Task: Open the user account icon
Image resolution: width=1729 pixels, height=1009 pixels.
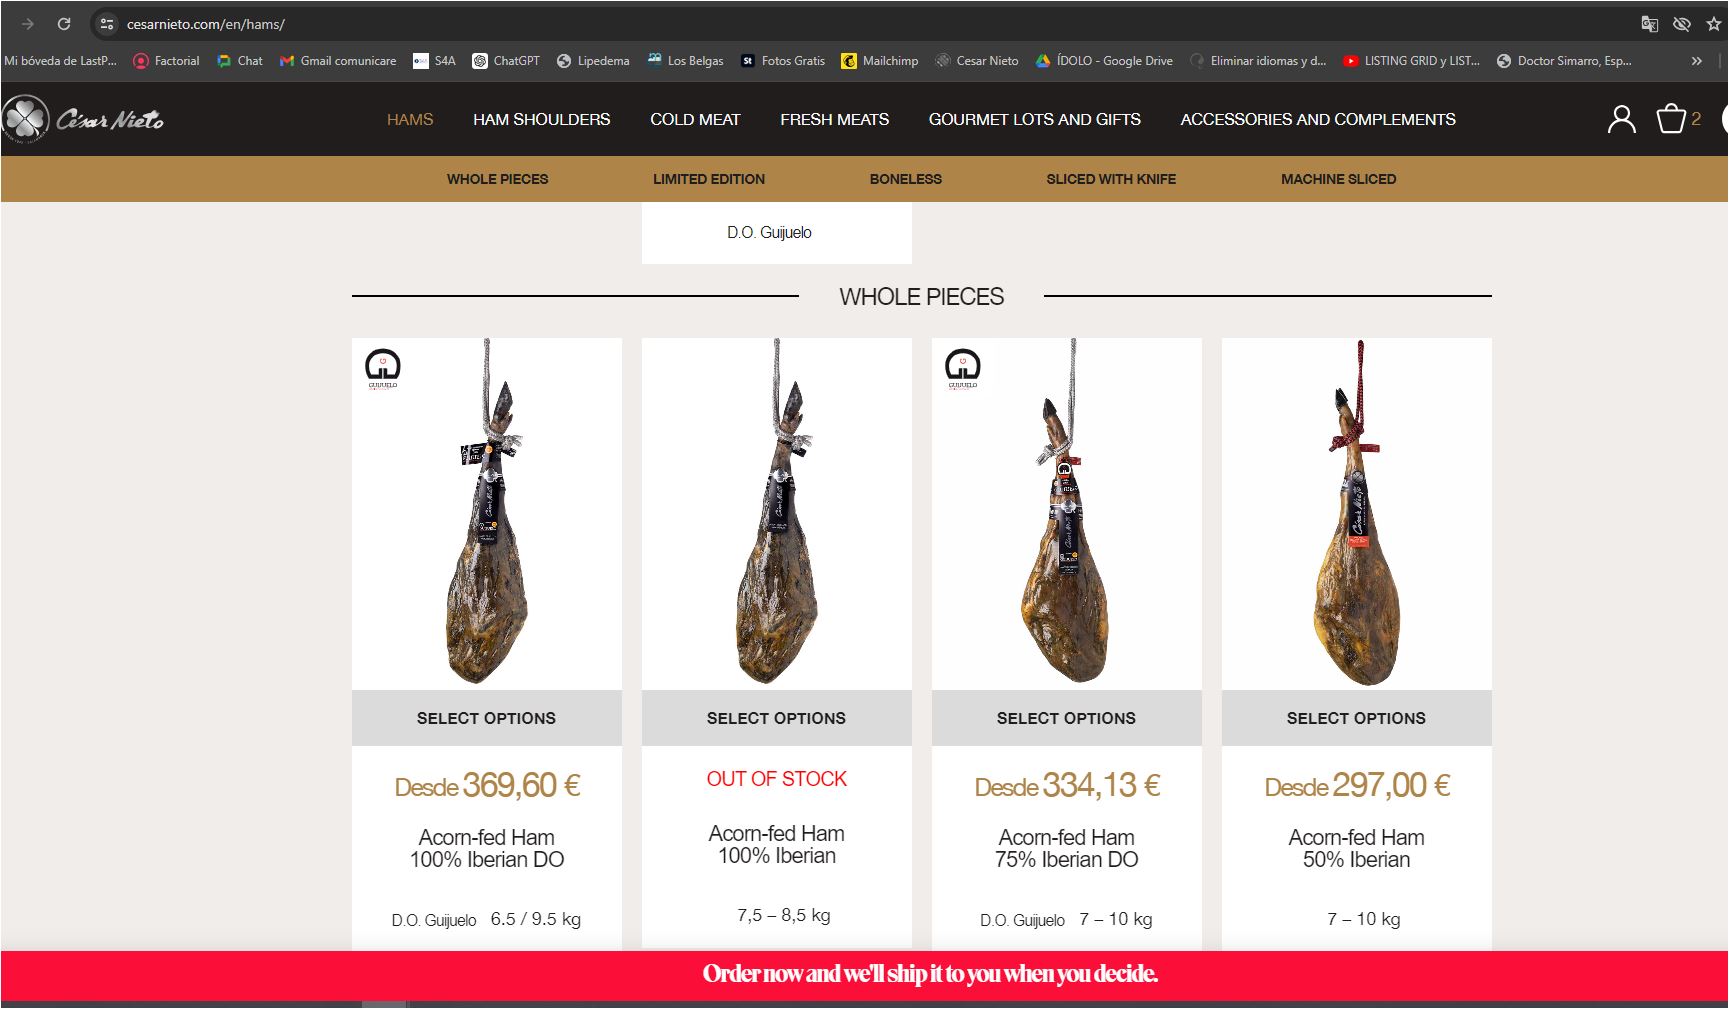Action: coord(1621,119)
